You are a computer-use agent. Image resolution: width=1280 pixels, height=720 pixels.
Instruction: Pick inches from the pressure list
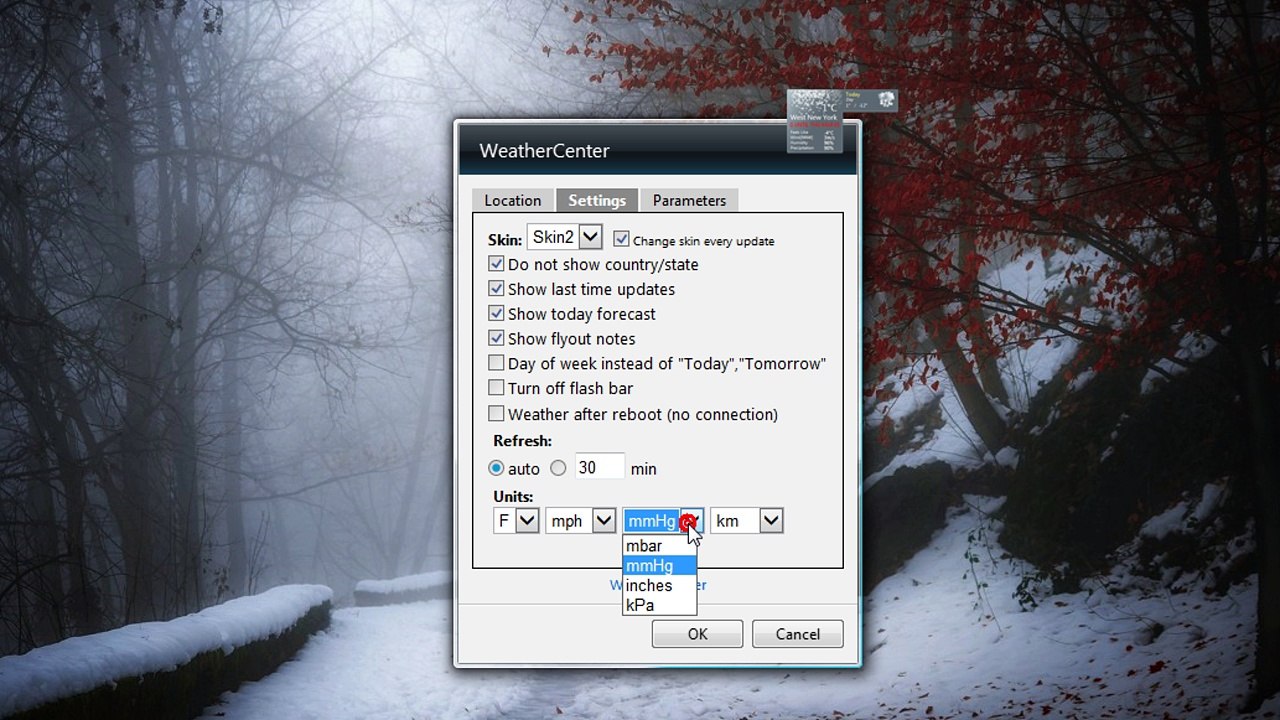pyautogui.click(x=659, y=586)
